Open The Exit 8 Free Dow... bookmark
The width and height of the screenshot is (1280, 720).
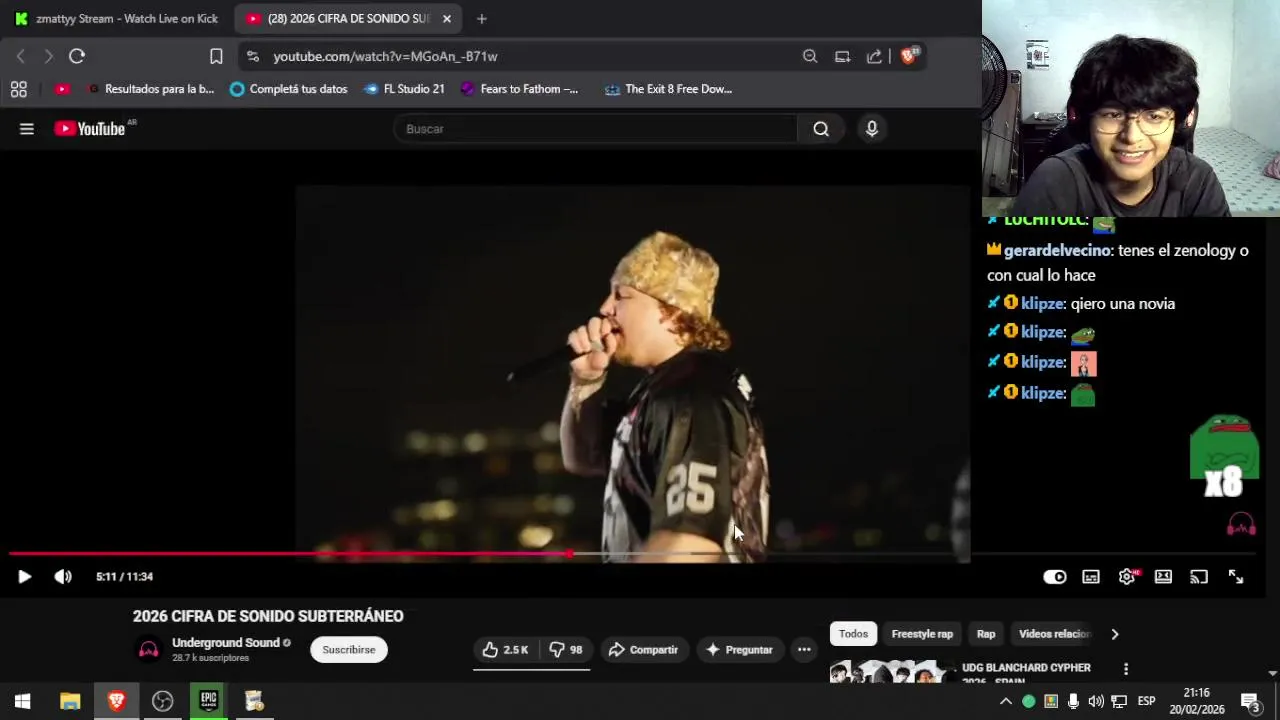pos(668,89)
